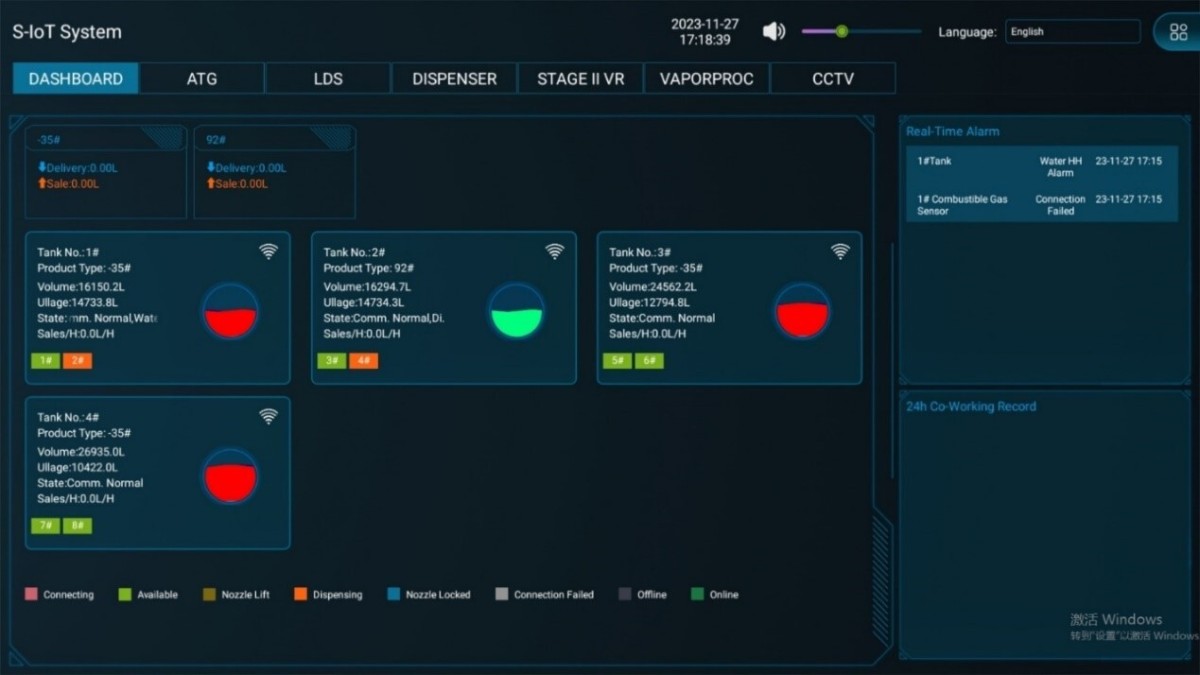Viewport: 1200px width, 675px height.
Task: Open the VAPORPROC tab
Action: pyautogui.click(x=706, y=79)
